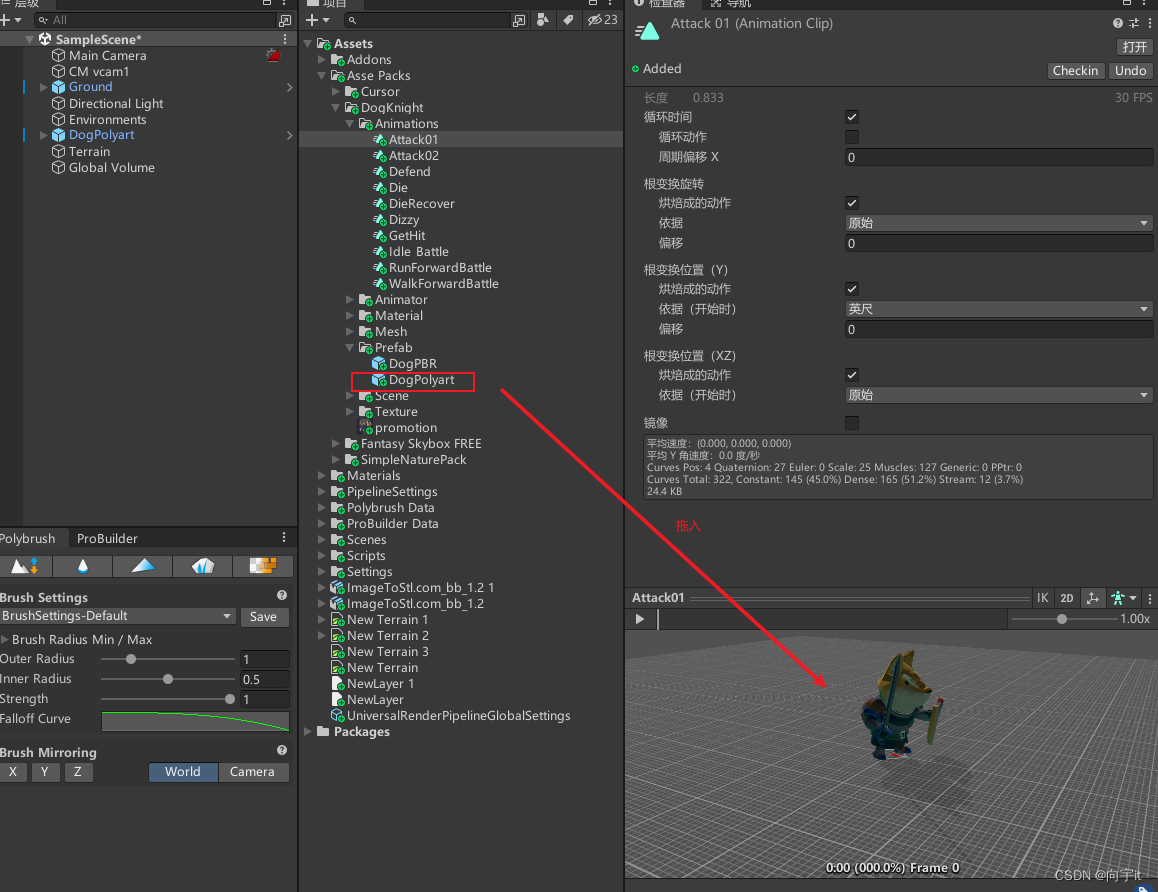Collapse the Animations folder in Project panel
Image resolution: width=1158 pixels, height=892 pixels.
[x=349, y=123]
